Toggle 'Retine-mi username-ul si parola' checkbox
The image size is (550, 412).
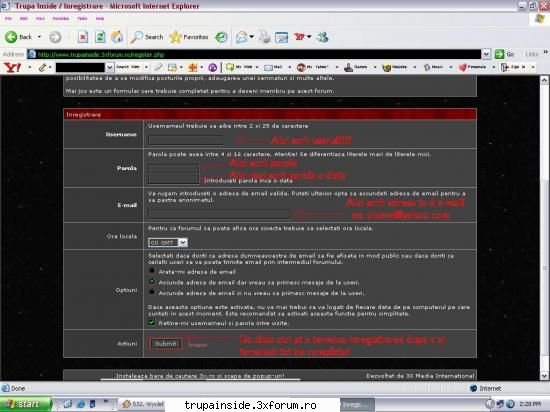click(x=152, y=323)
